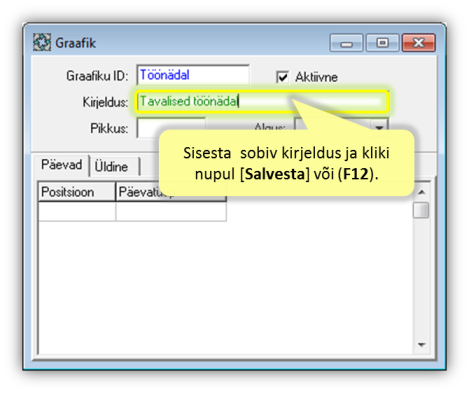
Task: Uncheck the Aktiivne checkbox
Action: (x=282, y=77)
